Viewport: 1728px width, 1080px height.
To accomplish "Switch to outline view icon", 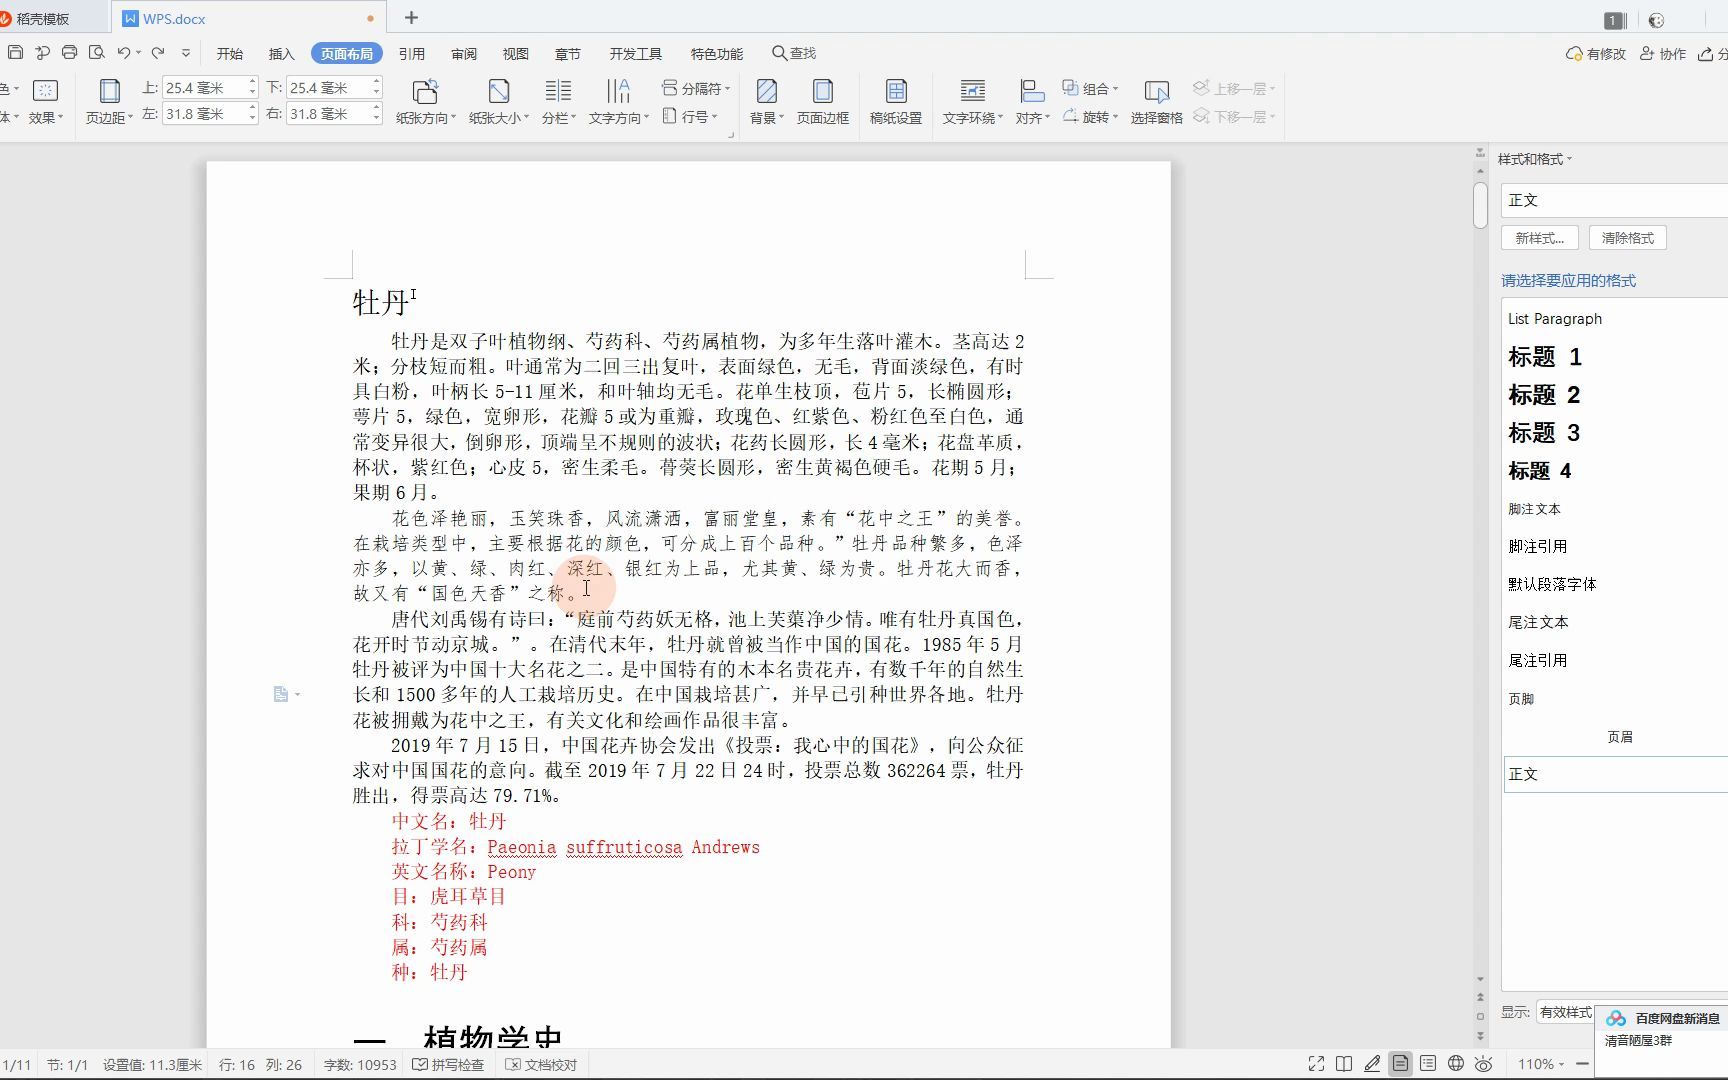I will (1428, 1064).
